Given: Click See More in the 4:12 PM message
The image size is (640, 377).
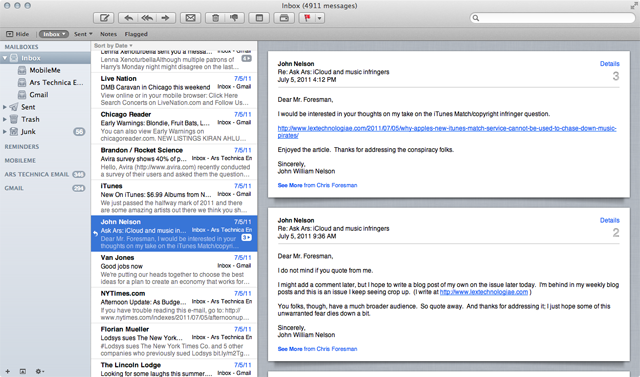Looking at the screenshot, I should click(x=290, y=185).
